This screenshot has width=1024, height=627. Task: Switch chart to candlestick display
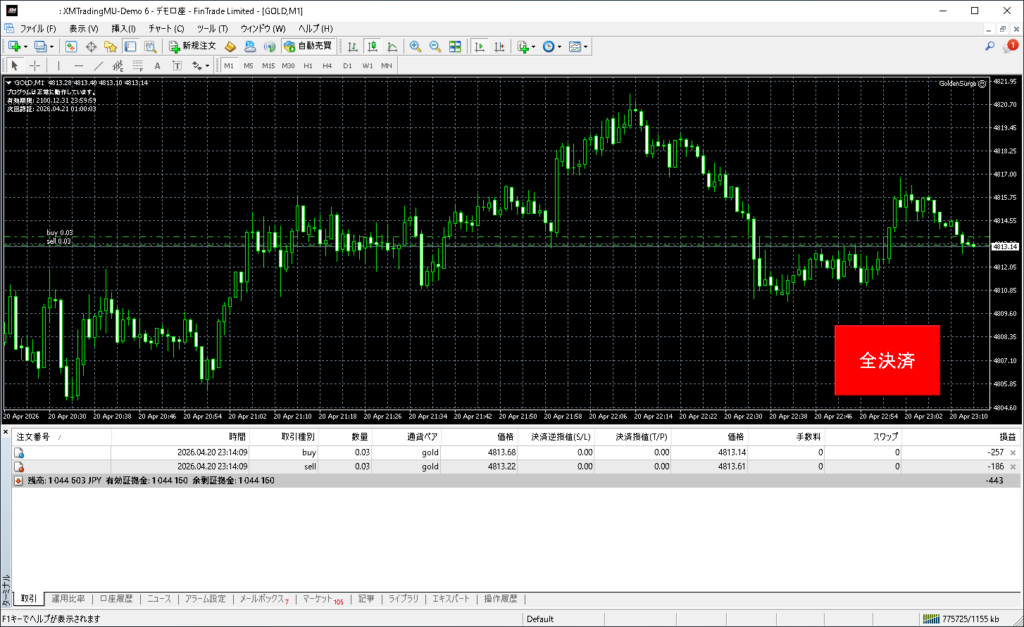[x=372, y=46]
